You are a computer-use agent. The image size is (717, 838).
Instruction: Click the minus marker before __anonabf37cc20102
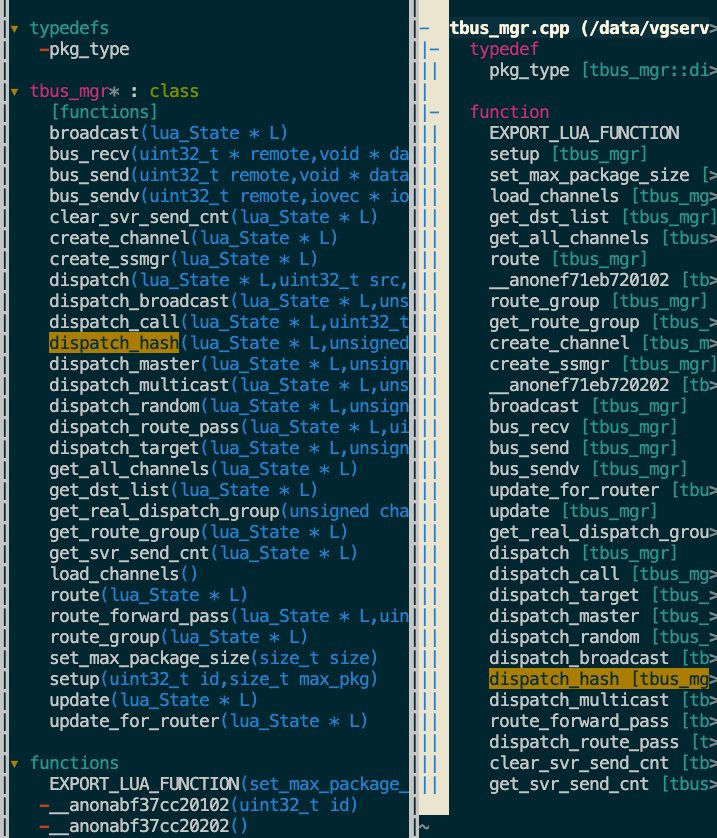click(43, 806)
